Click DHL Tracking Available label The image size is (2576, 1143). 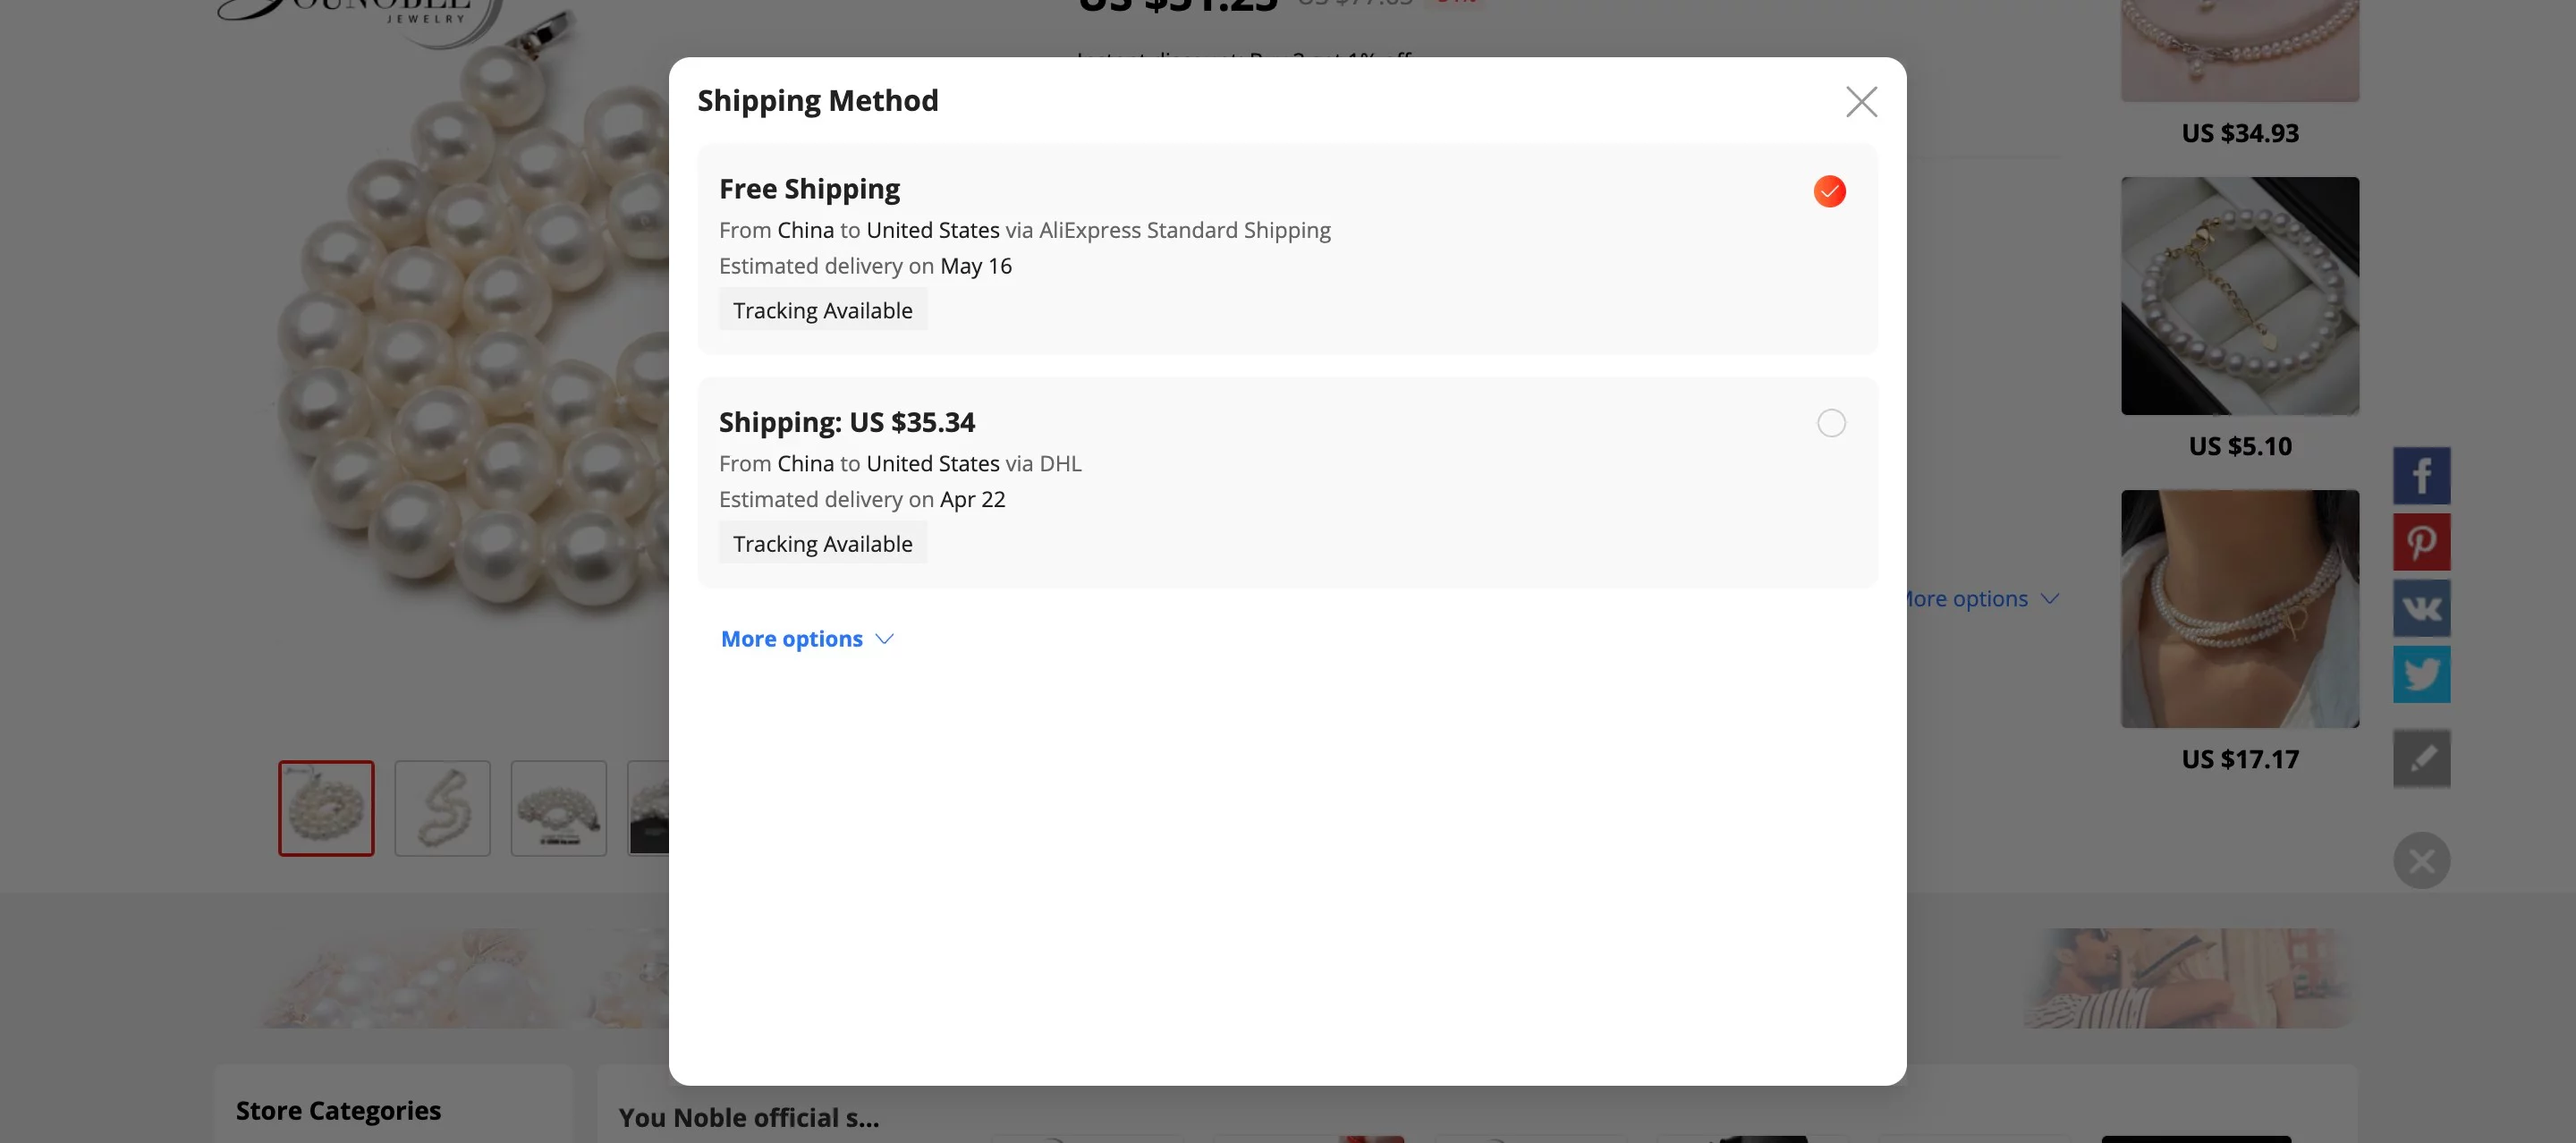coord(823,542)
